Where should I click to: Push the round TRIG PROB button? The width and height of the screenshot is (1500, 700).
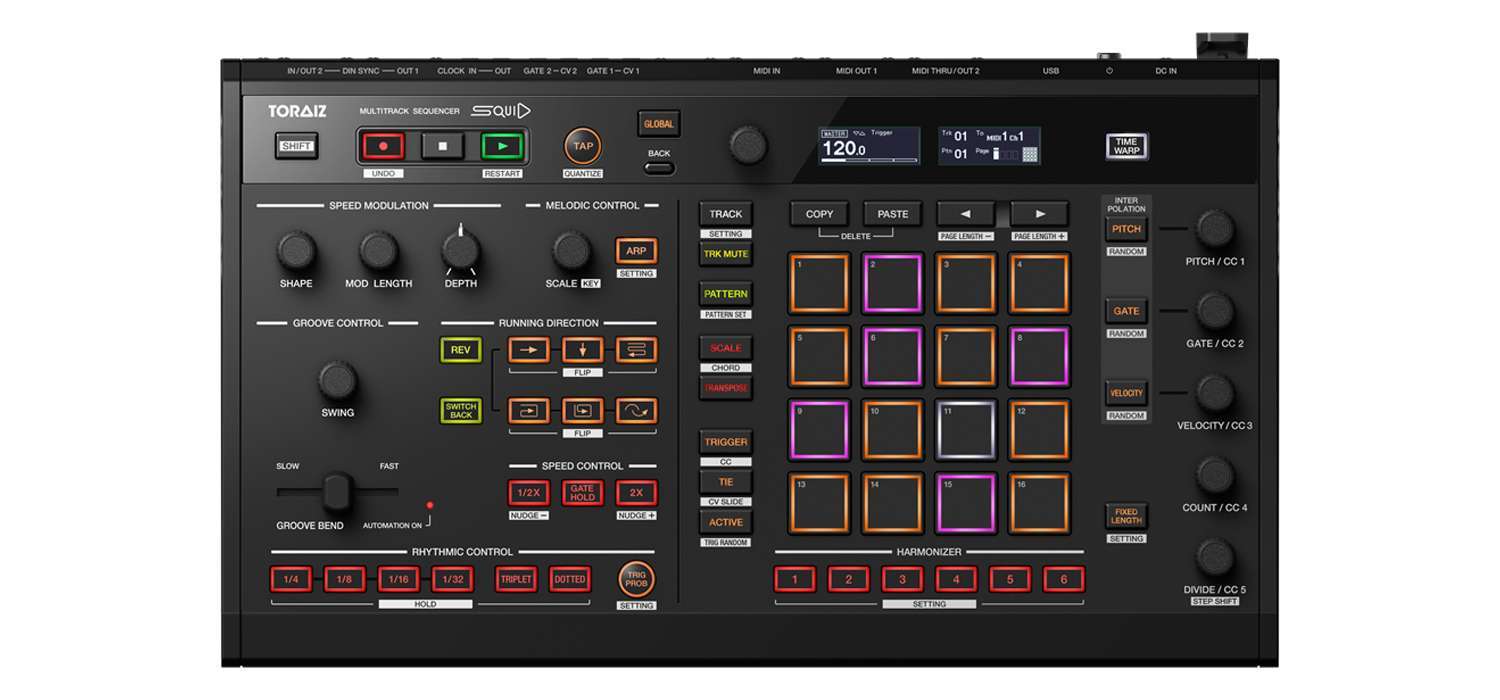[x=636, y=578]
